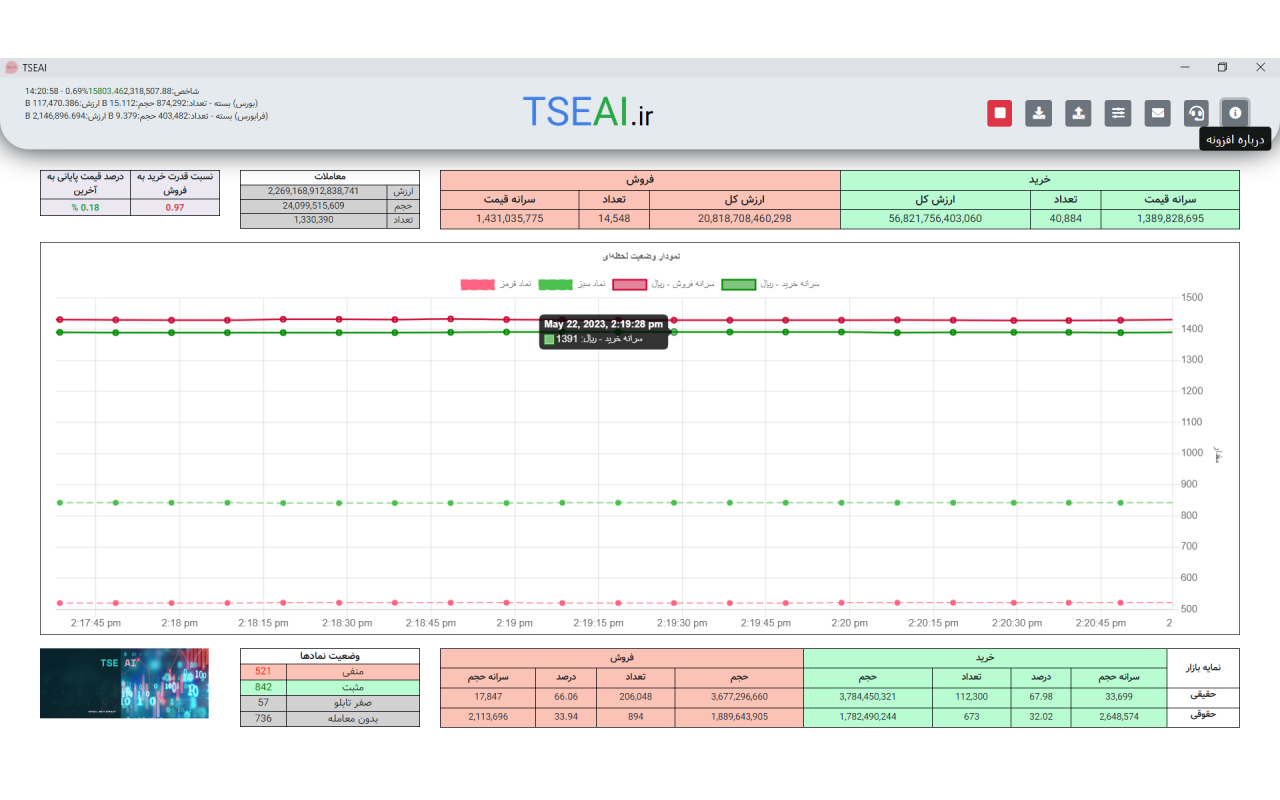Click the 2:19 pm x-axis label
This screenshot has height=800, width=1280.
pyautogui.click(x=513, y=622)
